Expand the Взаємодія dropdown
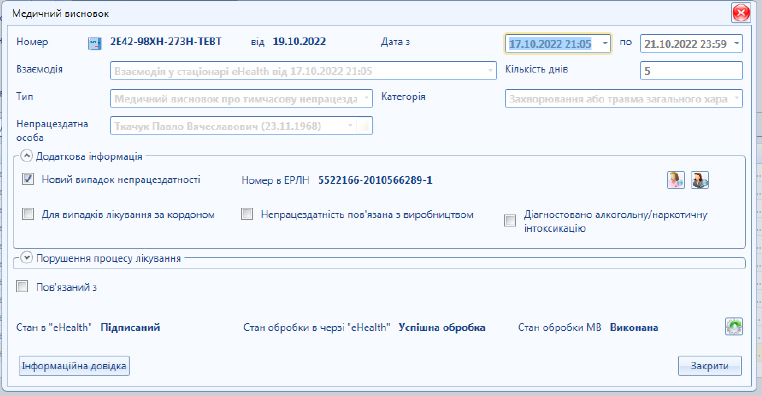The width and height of the screenshot is (762, 396). (x=490, y=71)
